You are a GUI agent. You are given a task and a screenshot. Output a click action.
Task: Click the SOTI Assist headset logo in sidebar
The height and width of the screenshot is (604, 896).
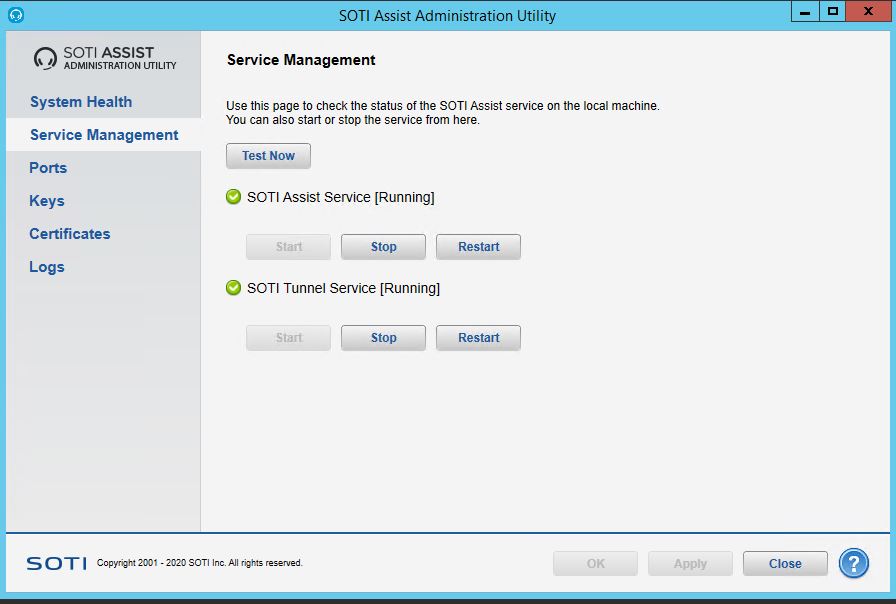pyautogui.click(x=45, y=58)
